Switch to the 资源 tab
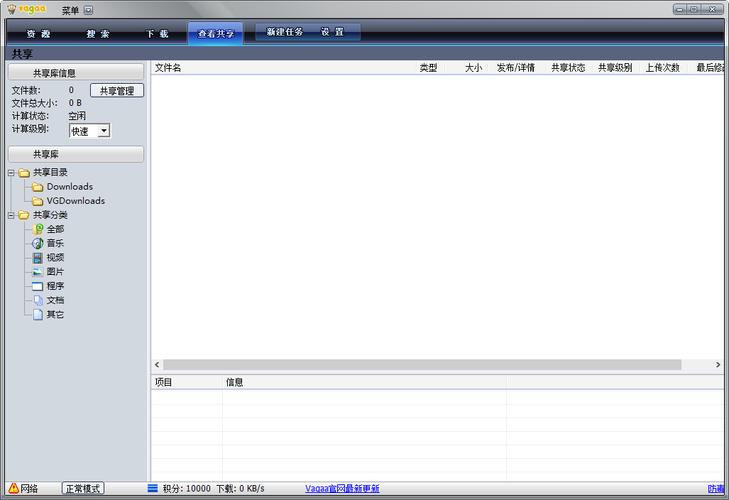Screen dimensions: 729x500 click(38, 33)
